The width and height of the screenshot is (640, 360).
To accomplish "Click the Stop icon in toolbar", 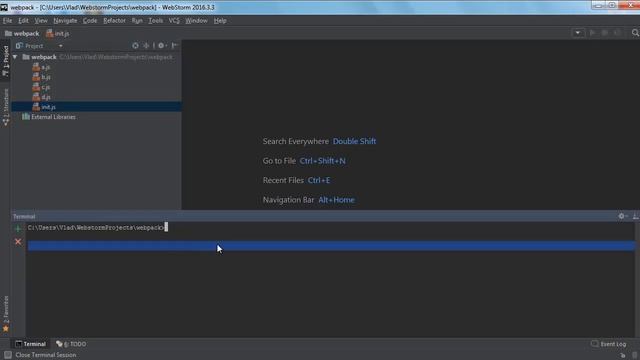I will 617,33.
